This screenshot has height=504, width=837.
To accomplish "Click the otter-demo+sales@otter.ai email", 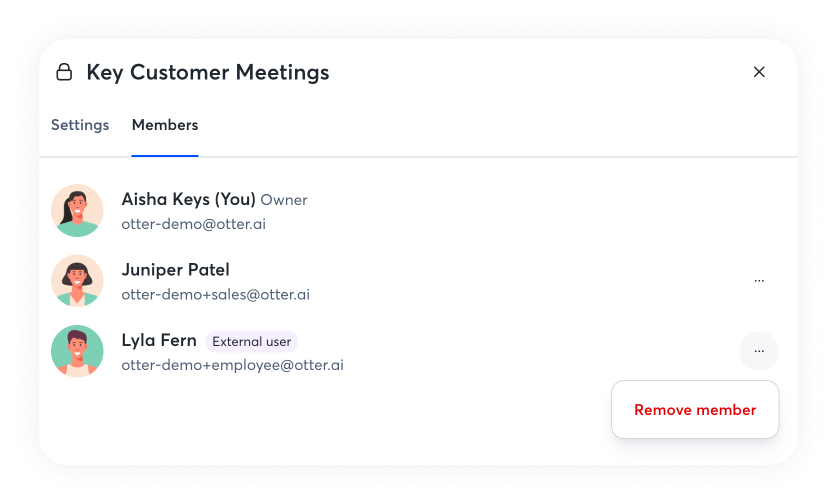I will point(215,295).
